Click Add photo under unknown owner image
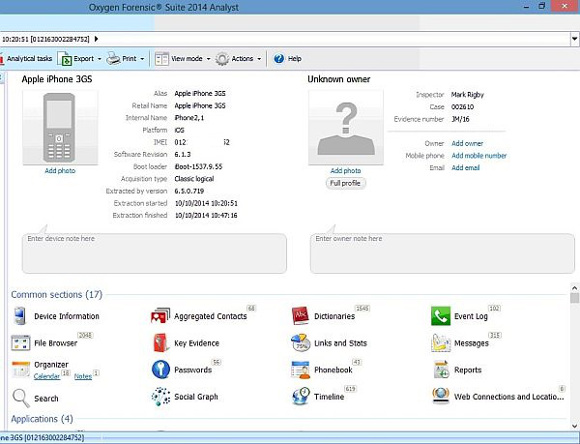Screen dimensions: 580x444 pos(345,171)
